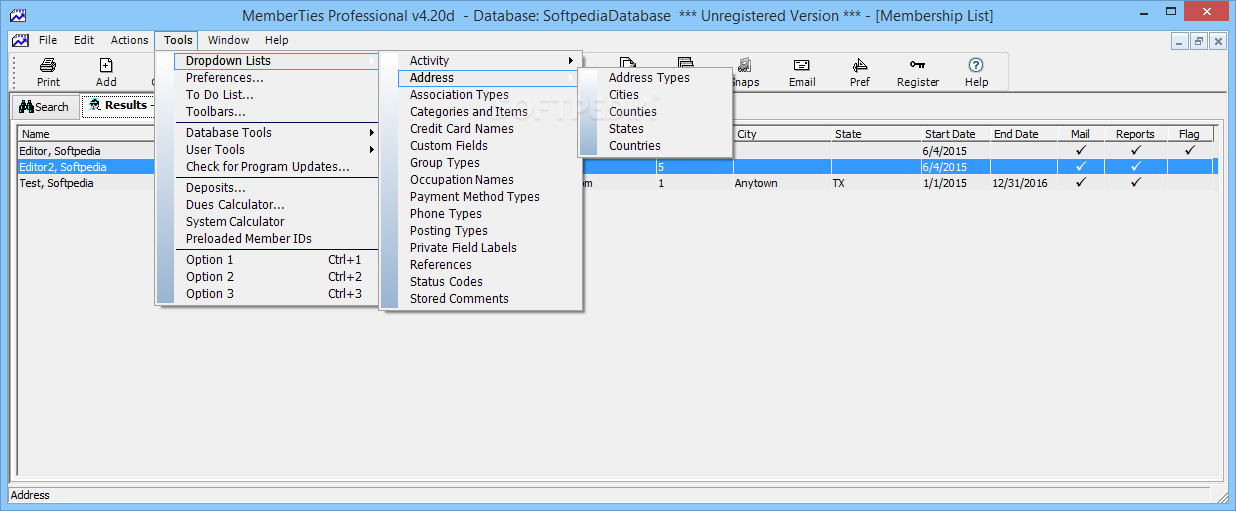Open the Window menu
Image resolution: width=1236 pixels, height=511 pixels.
(x=229, y=40)
